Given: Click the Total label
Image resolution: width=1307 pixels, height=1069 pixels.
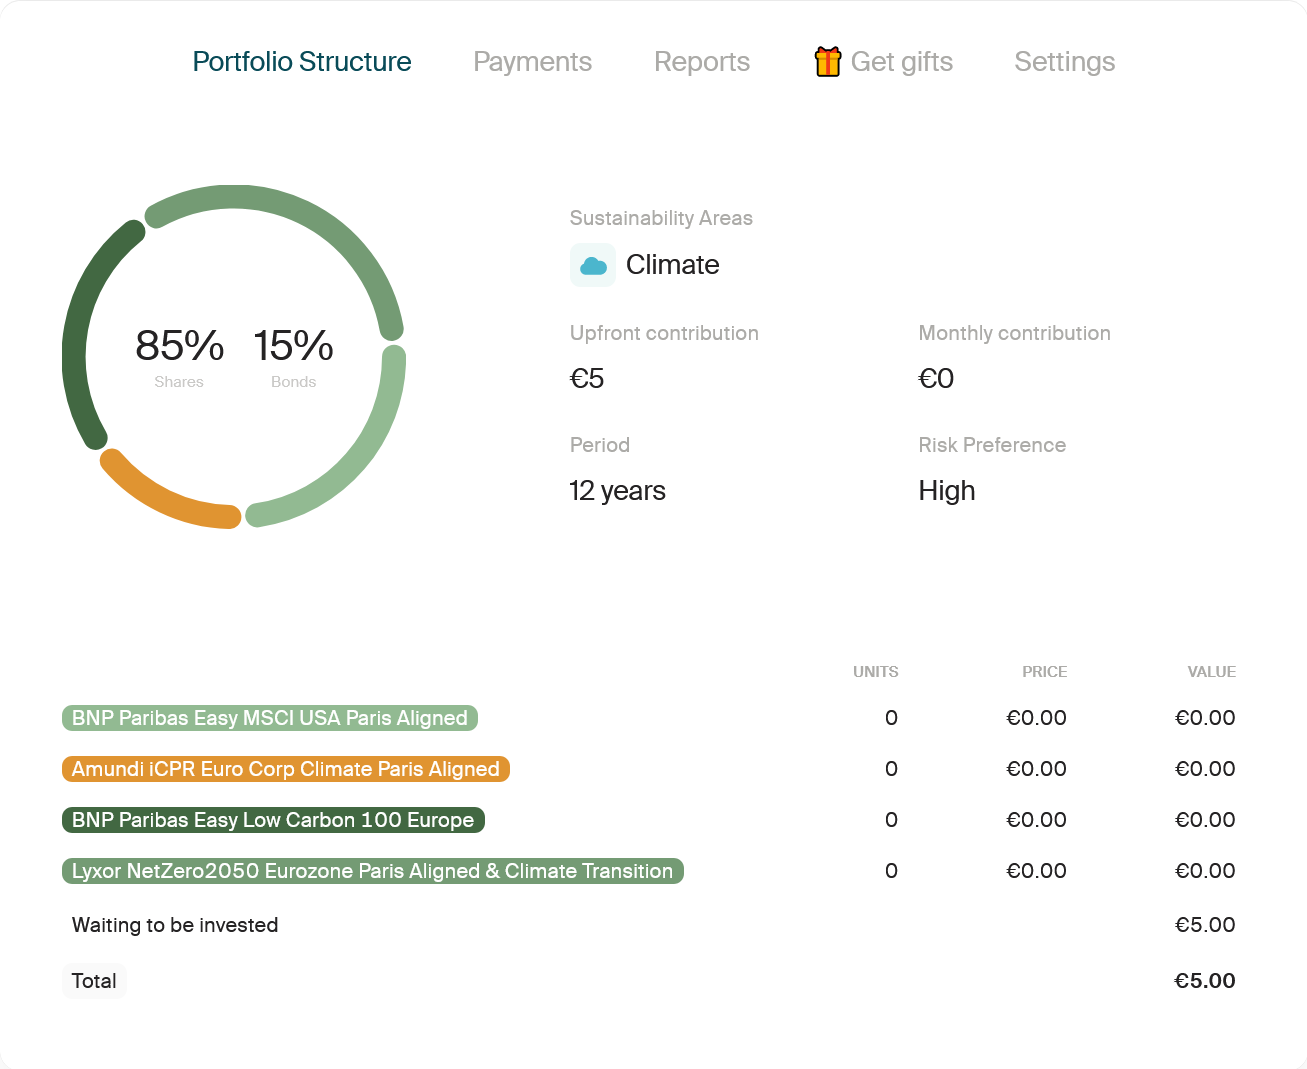Looking at the screenshot, I should (x=94, y=981).
